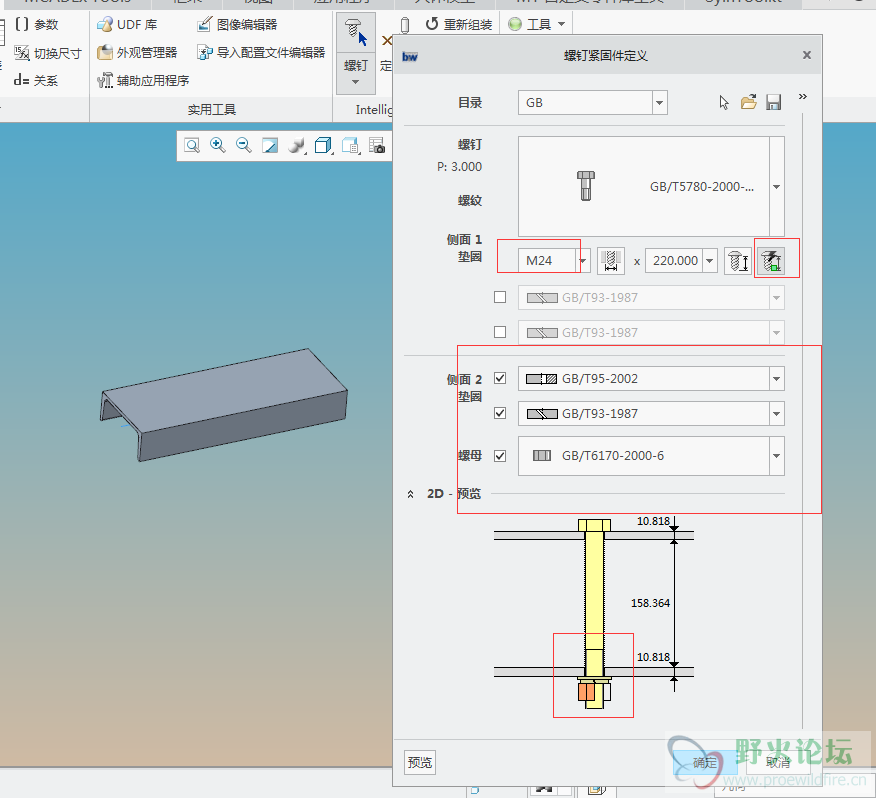Zoom in using the view toolbar

click(217, 146)
